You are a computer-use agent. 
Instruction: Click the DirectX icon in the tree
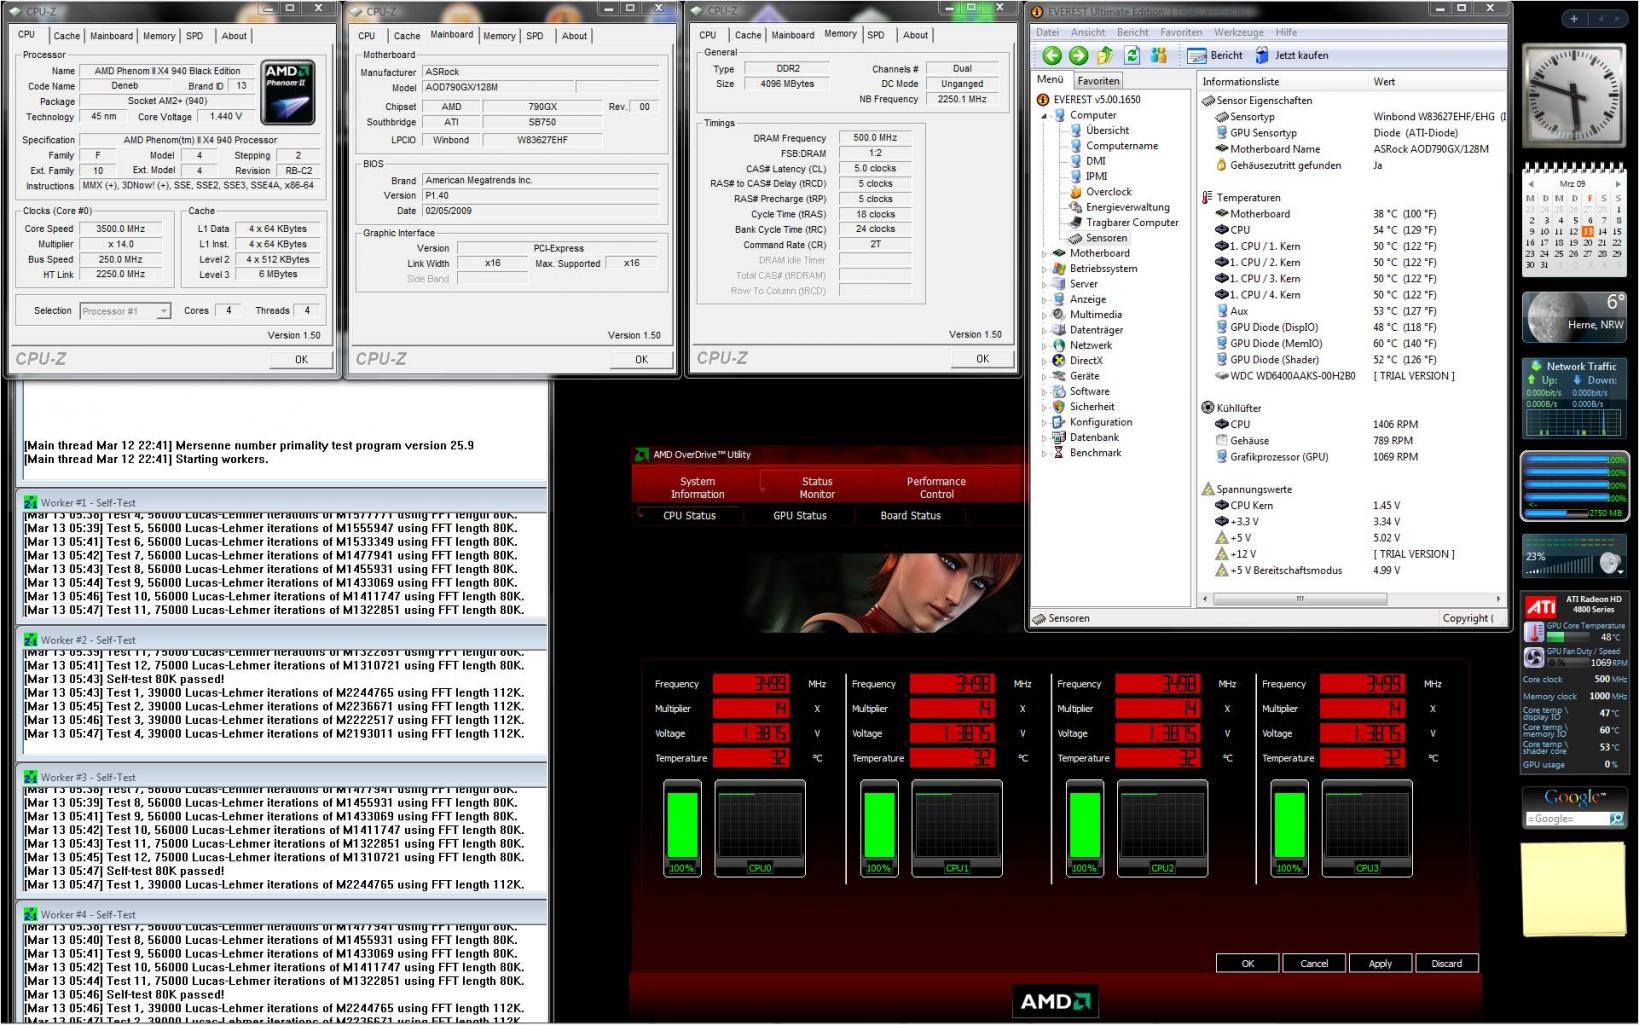pyautogui.click(x=1059, y=361)
